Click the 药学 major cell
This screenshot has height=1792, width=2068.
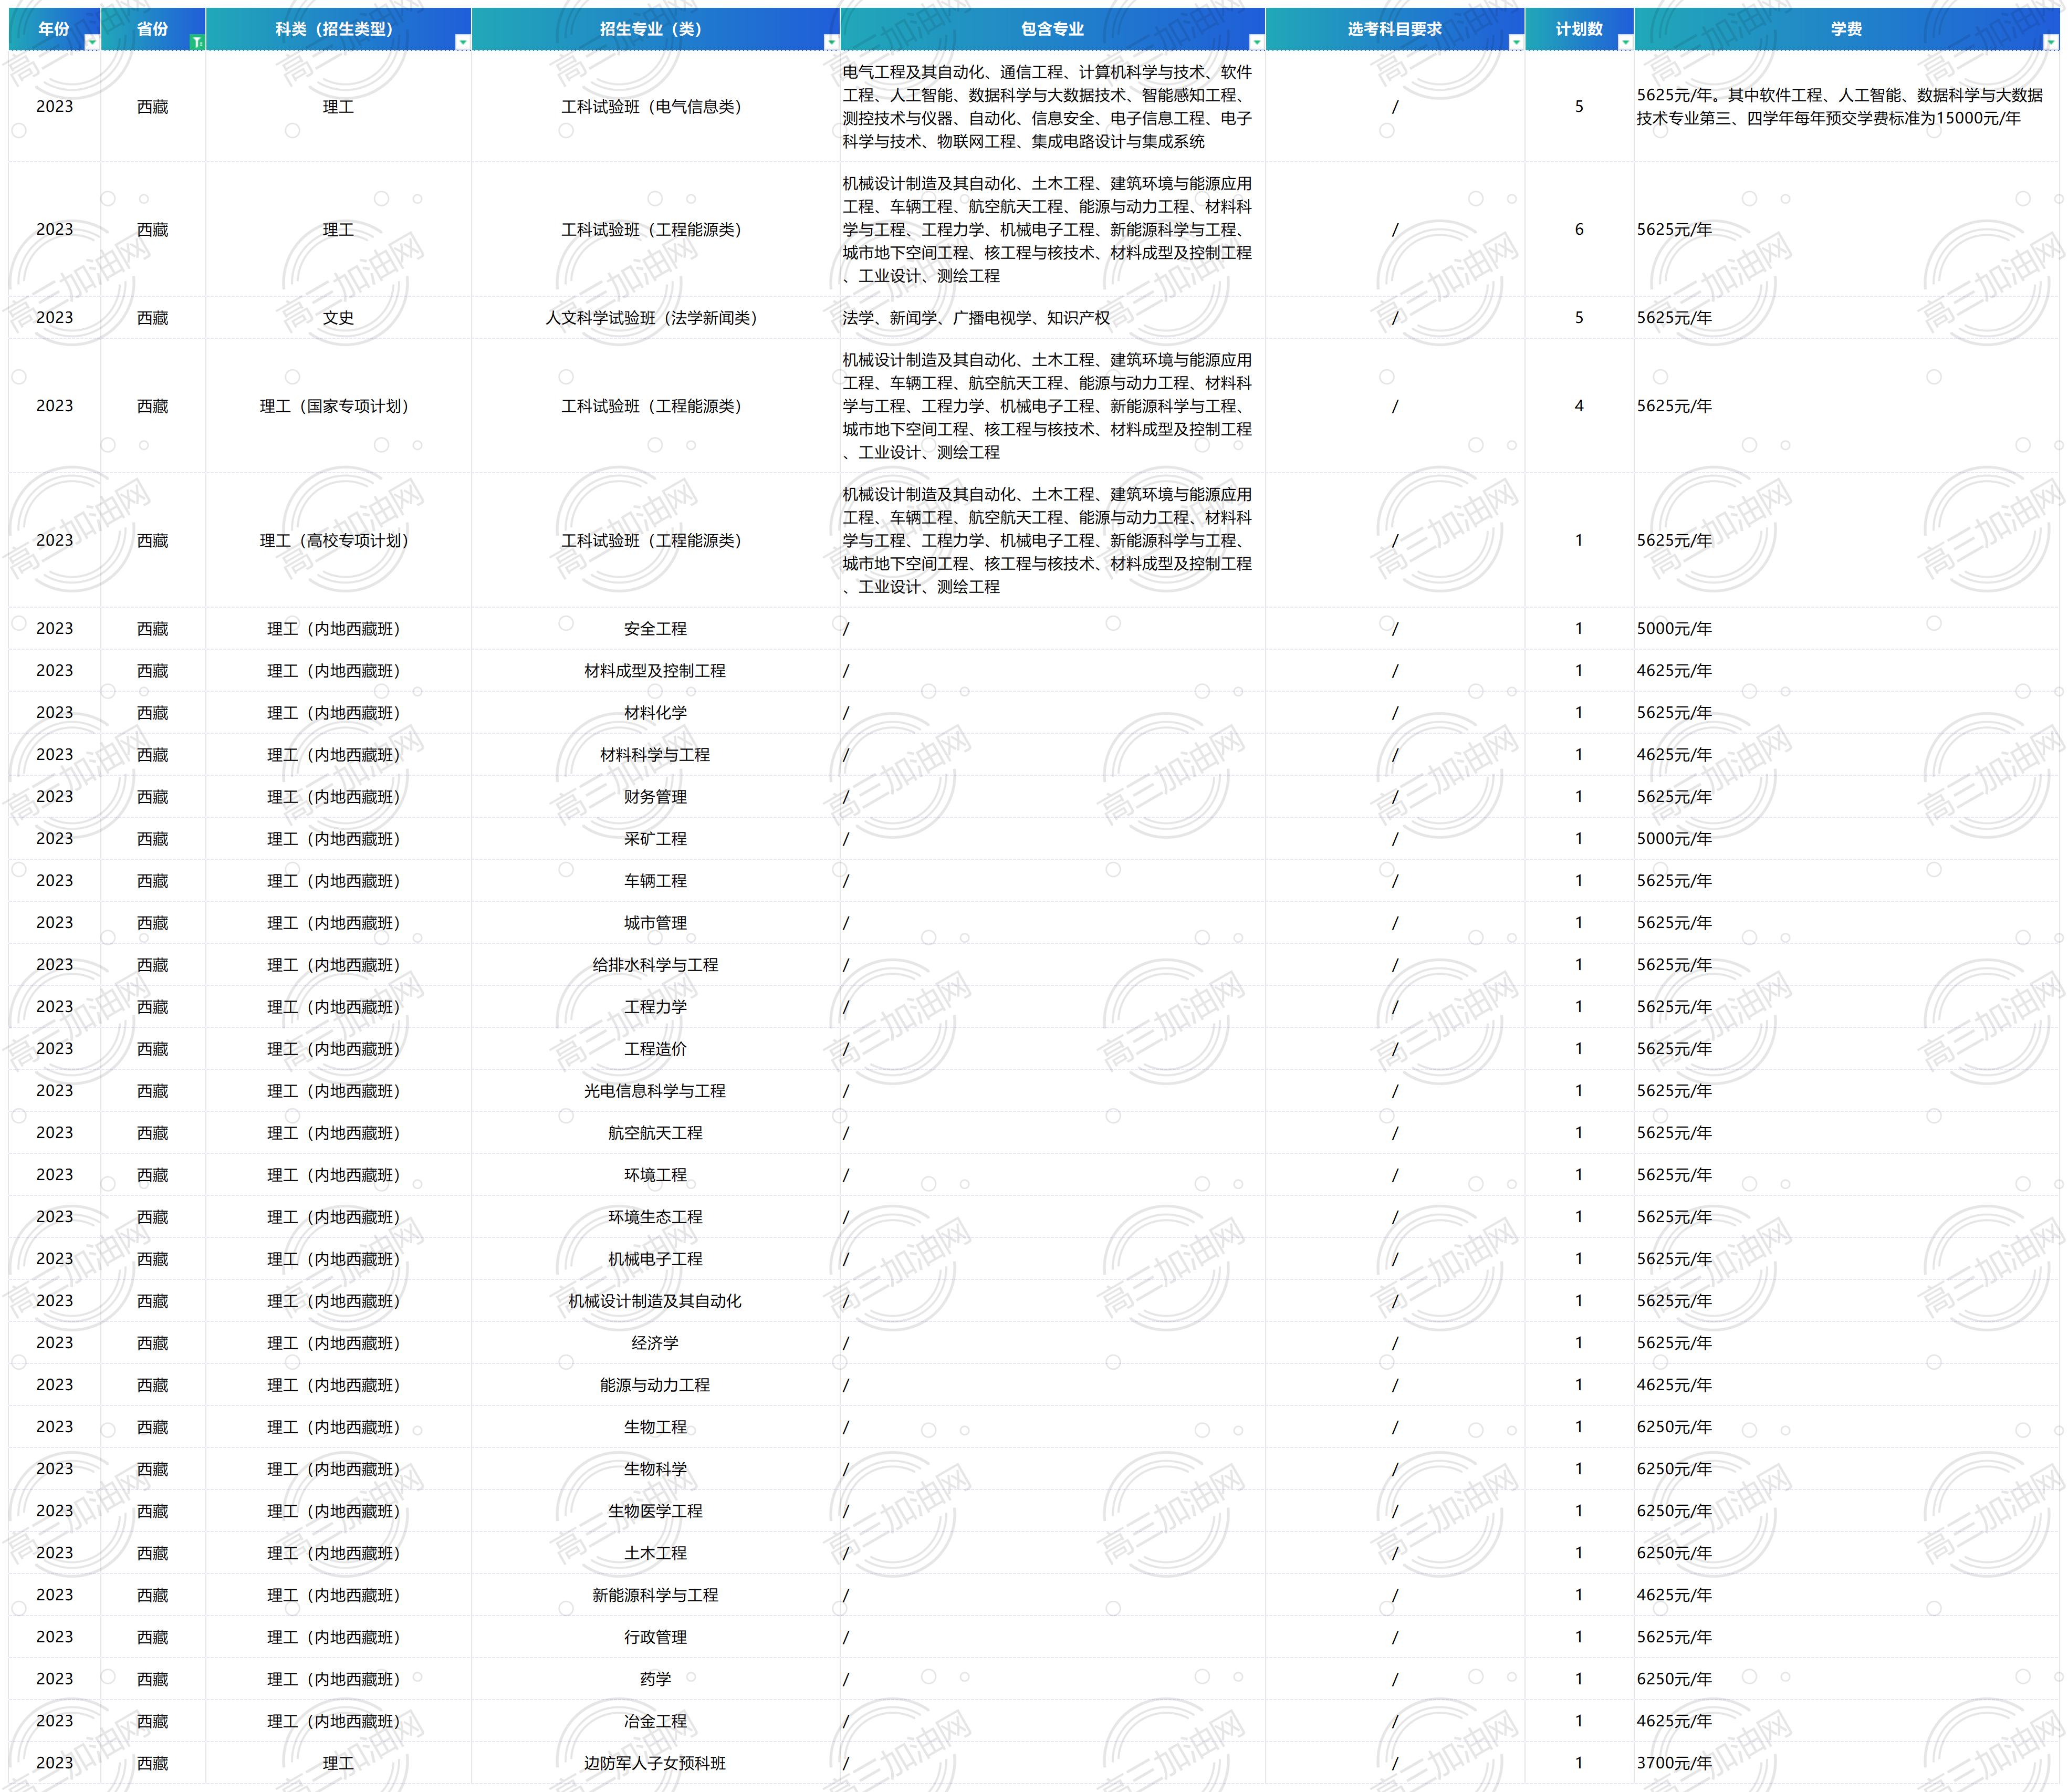pos(655,1679)
